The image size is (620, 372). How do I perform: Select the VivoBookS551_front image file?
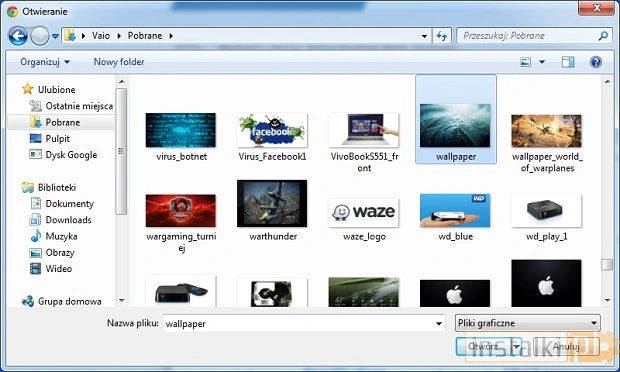[364, 142]
